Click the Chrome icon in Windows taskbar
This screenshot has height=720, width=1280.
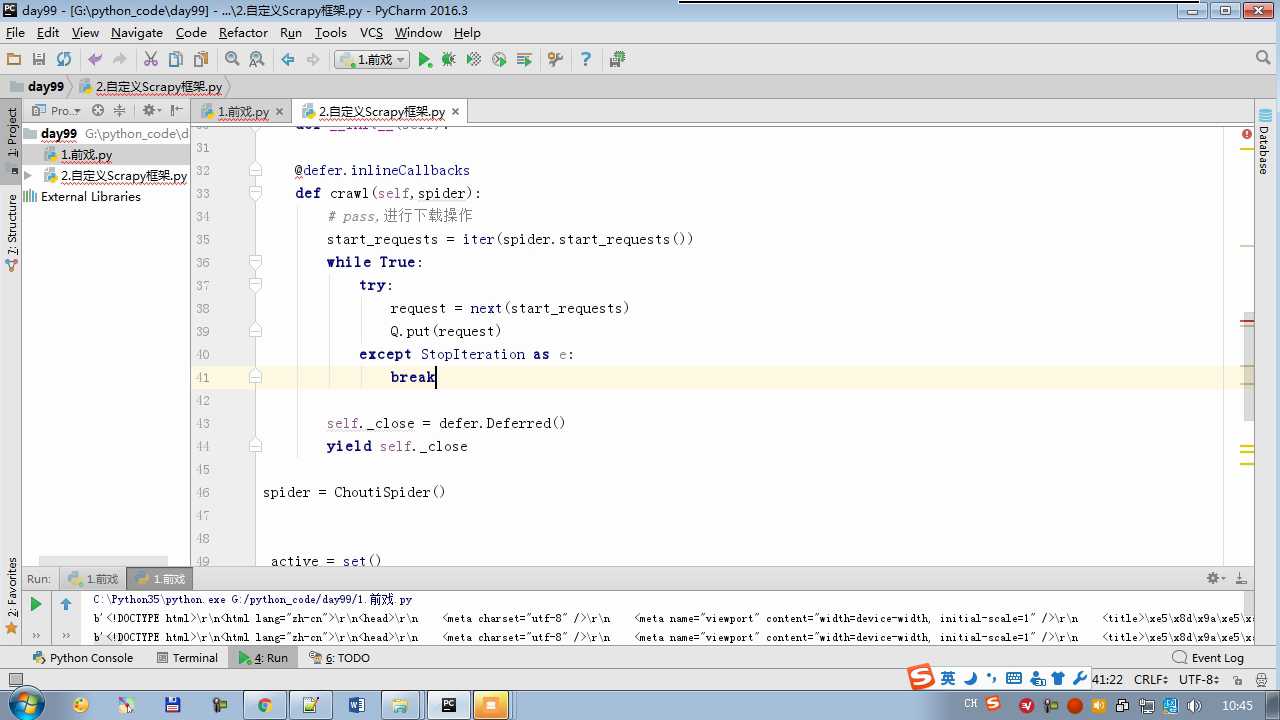click(x=265, y=705)
